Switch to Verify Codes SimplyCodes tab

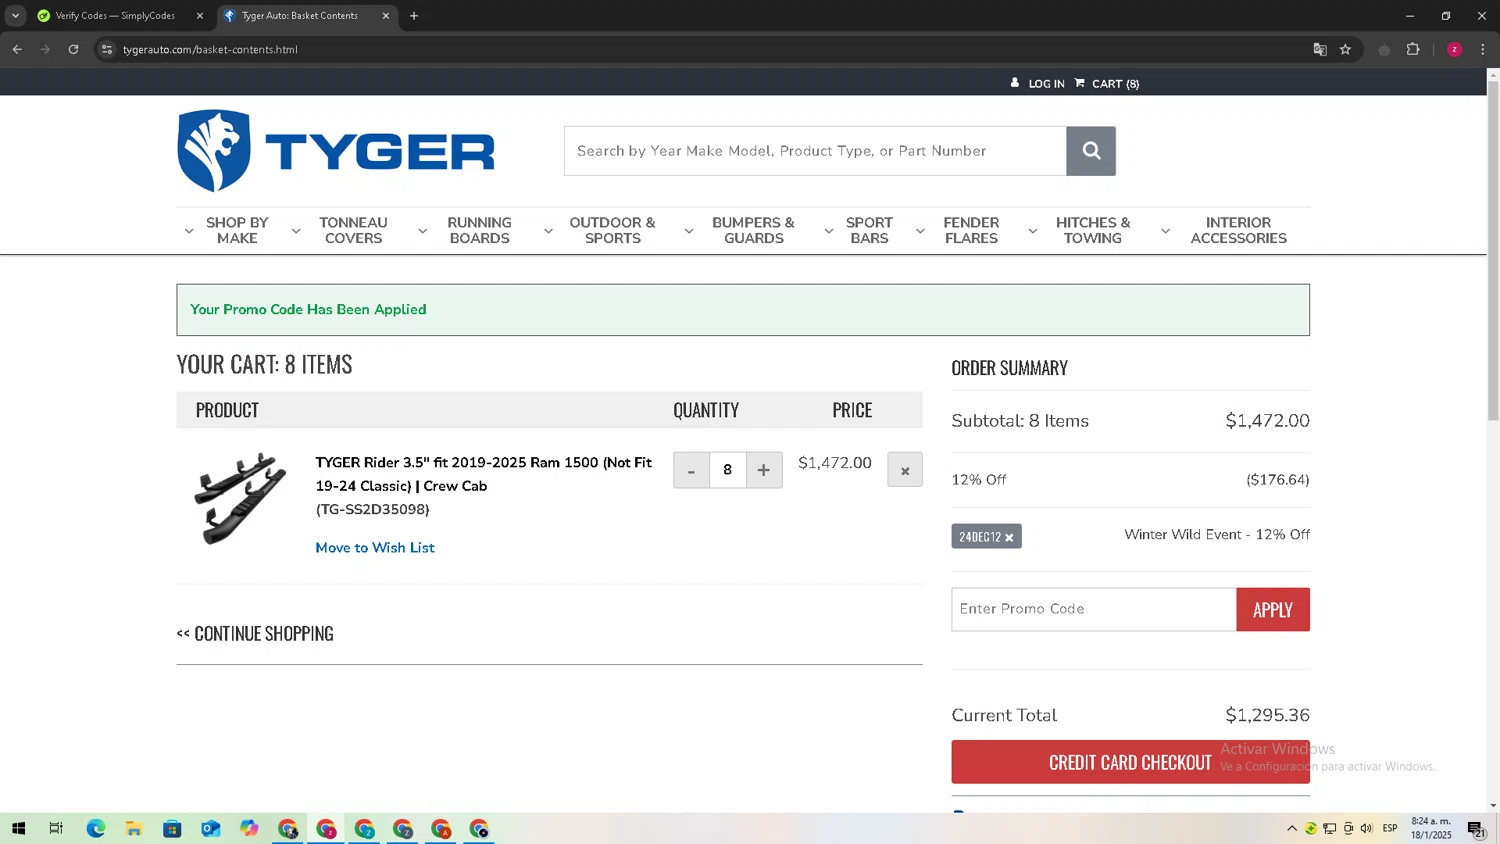pyautogui.click(x=116, y=16)
